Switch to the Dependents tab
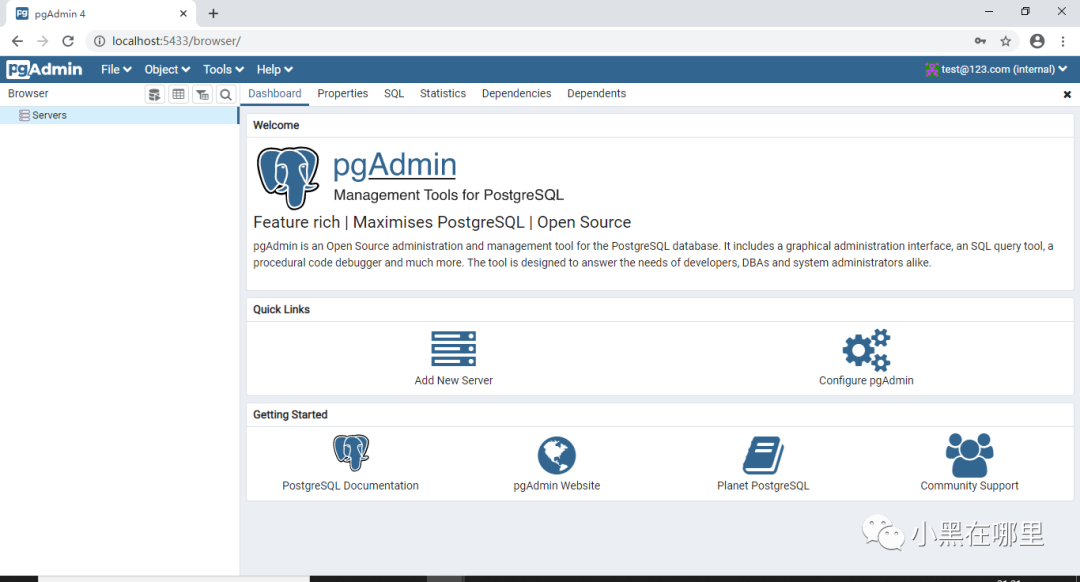The image size is (1080, 582). (596, 94)
